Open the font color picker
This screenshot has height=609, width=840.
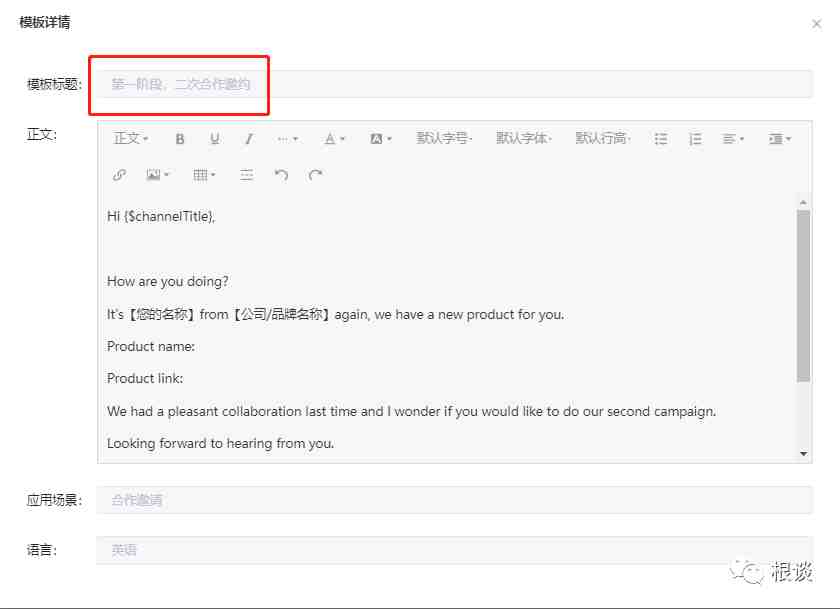335,139
